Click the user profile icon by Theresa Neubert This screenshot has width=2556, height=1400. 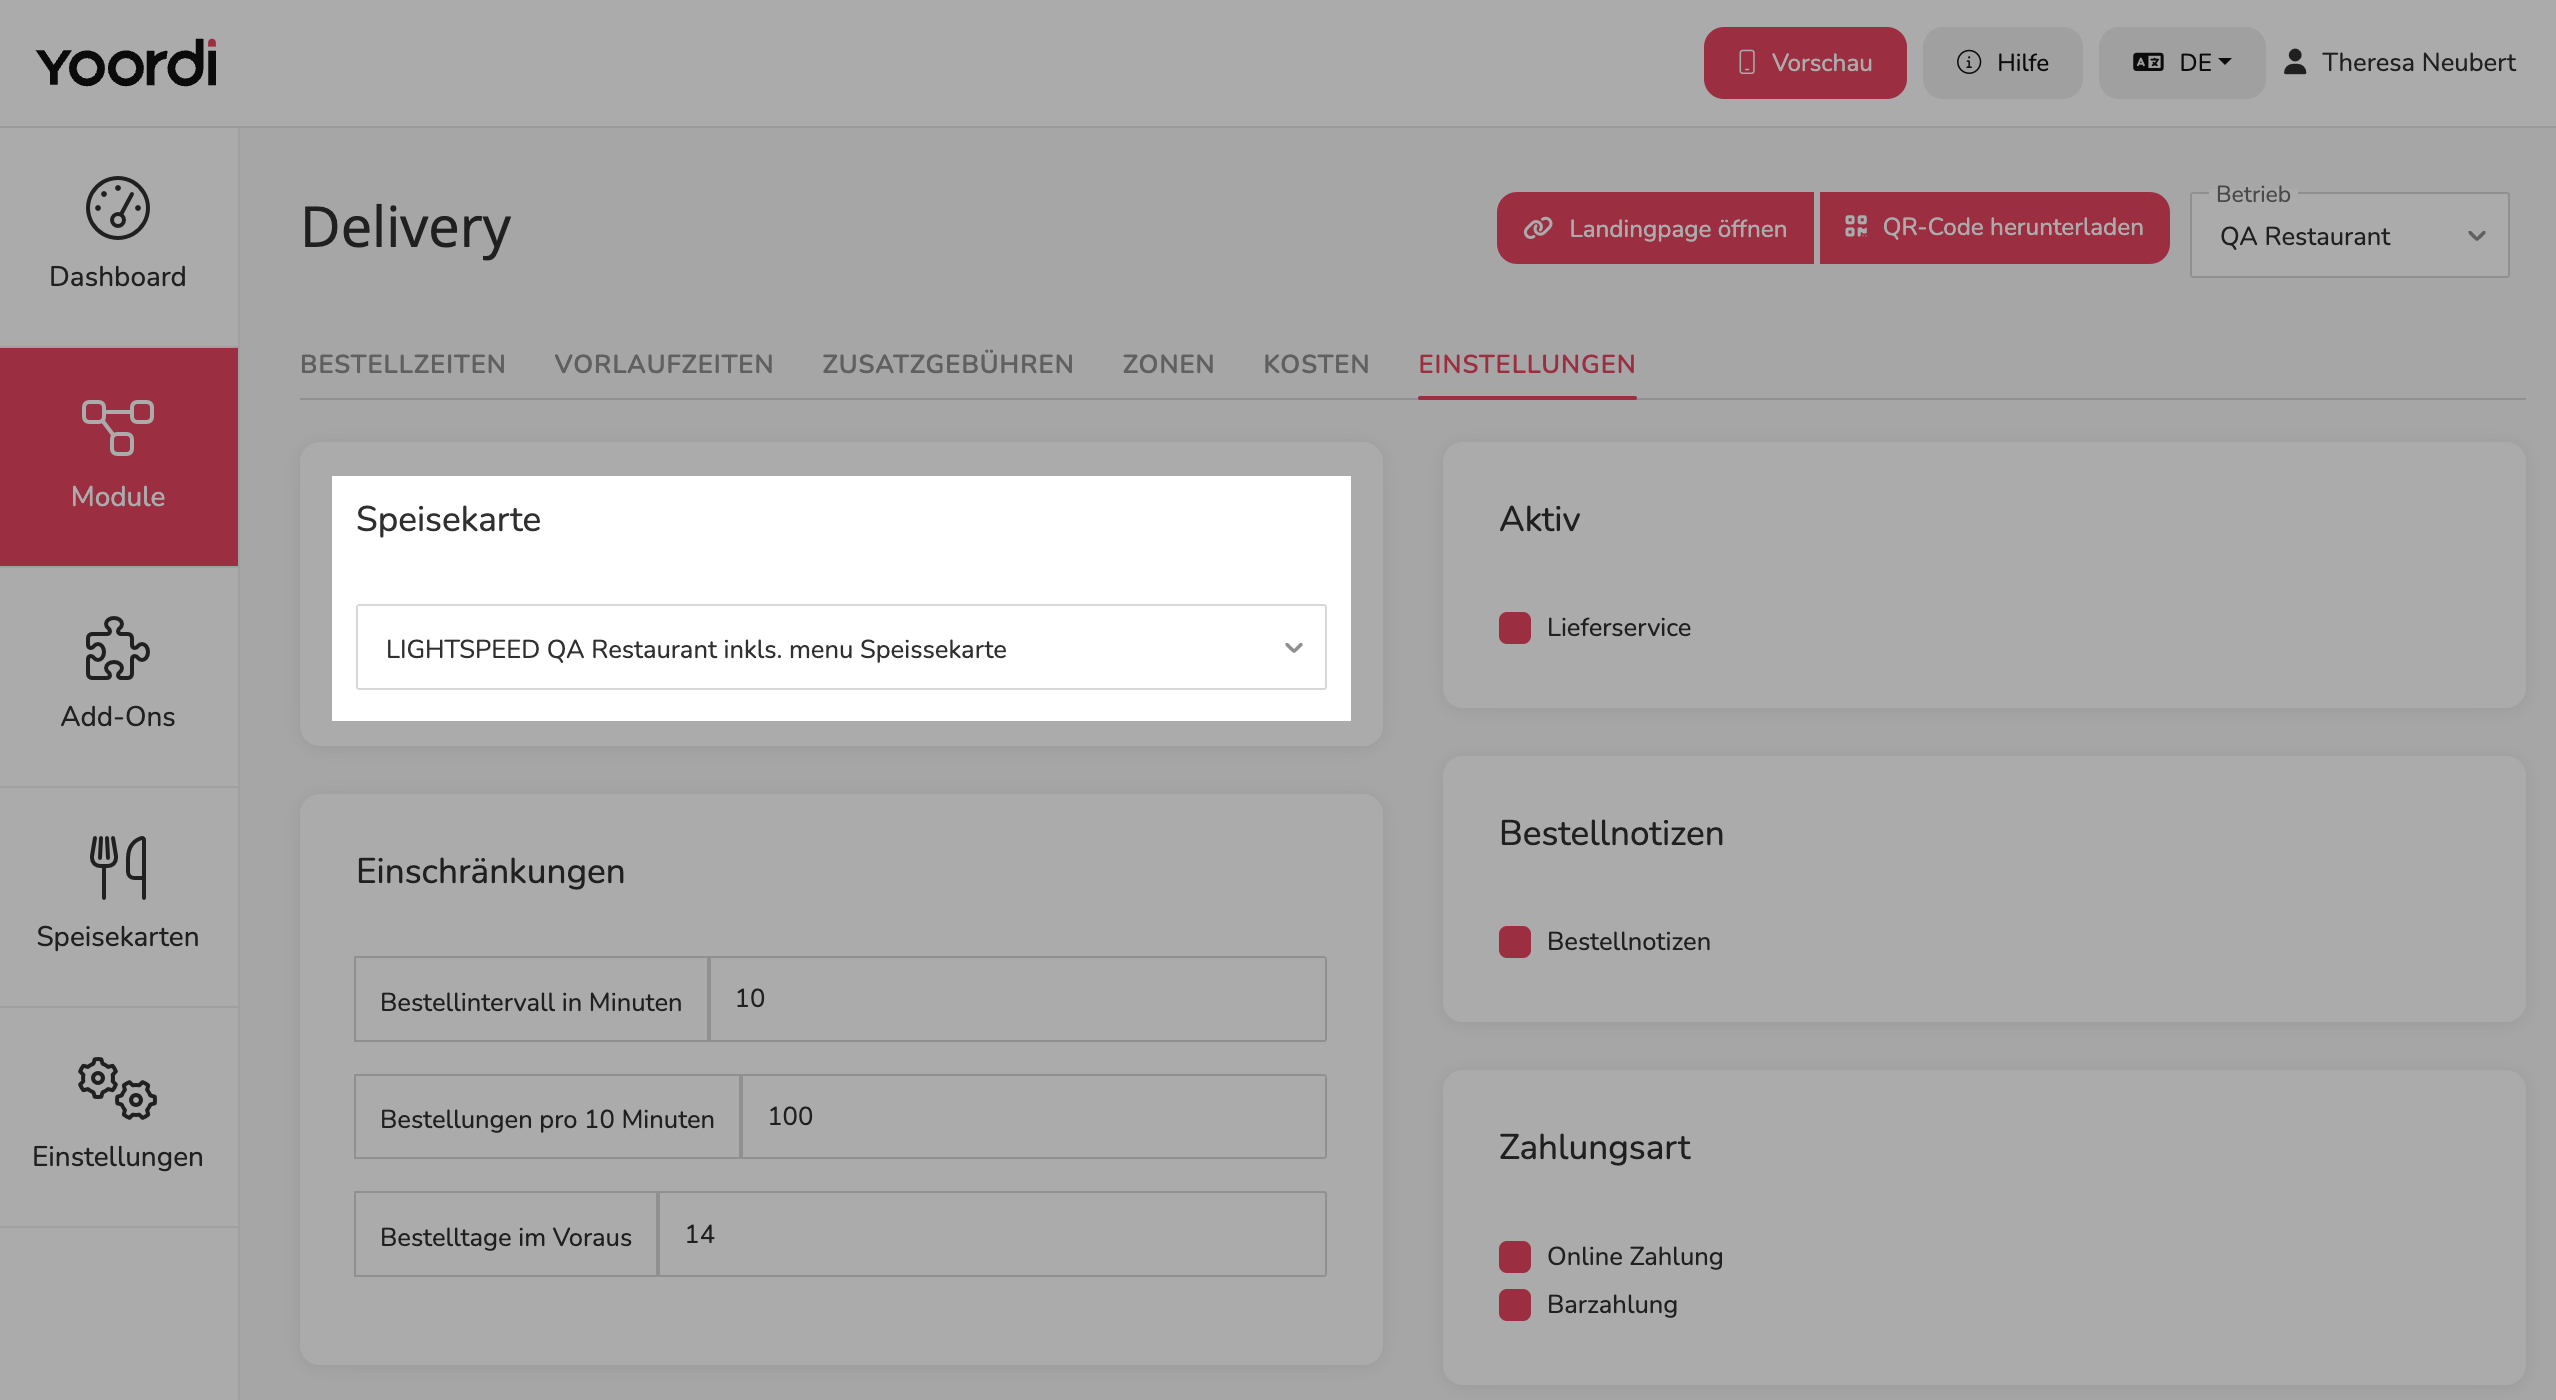click(2295, 62)
